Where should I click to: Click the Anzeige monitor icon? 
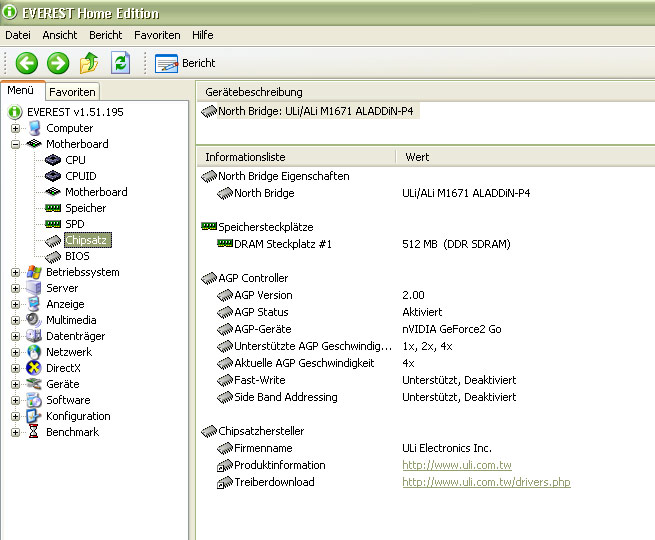pyautogui.click(x=33, y=304)
